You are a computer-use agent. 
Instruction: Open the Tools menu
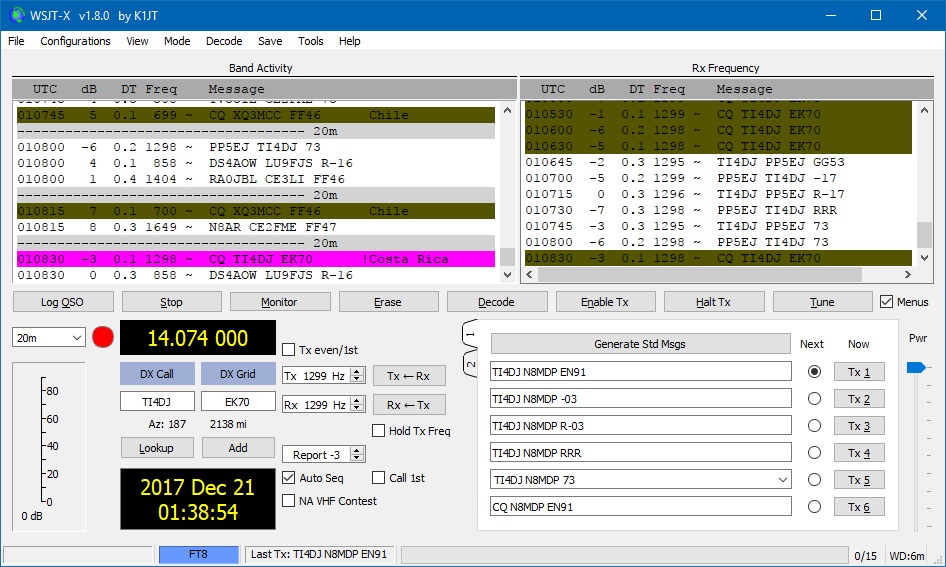click(x=310, y=41)
